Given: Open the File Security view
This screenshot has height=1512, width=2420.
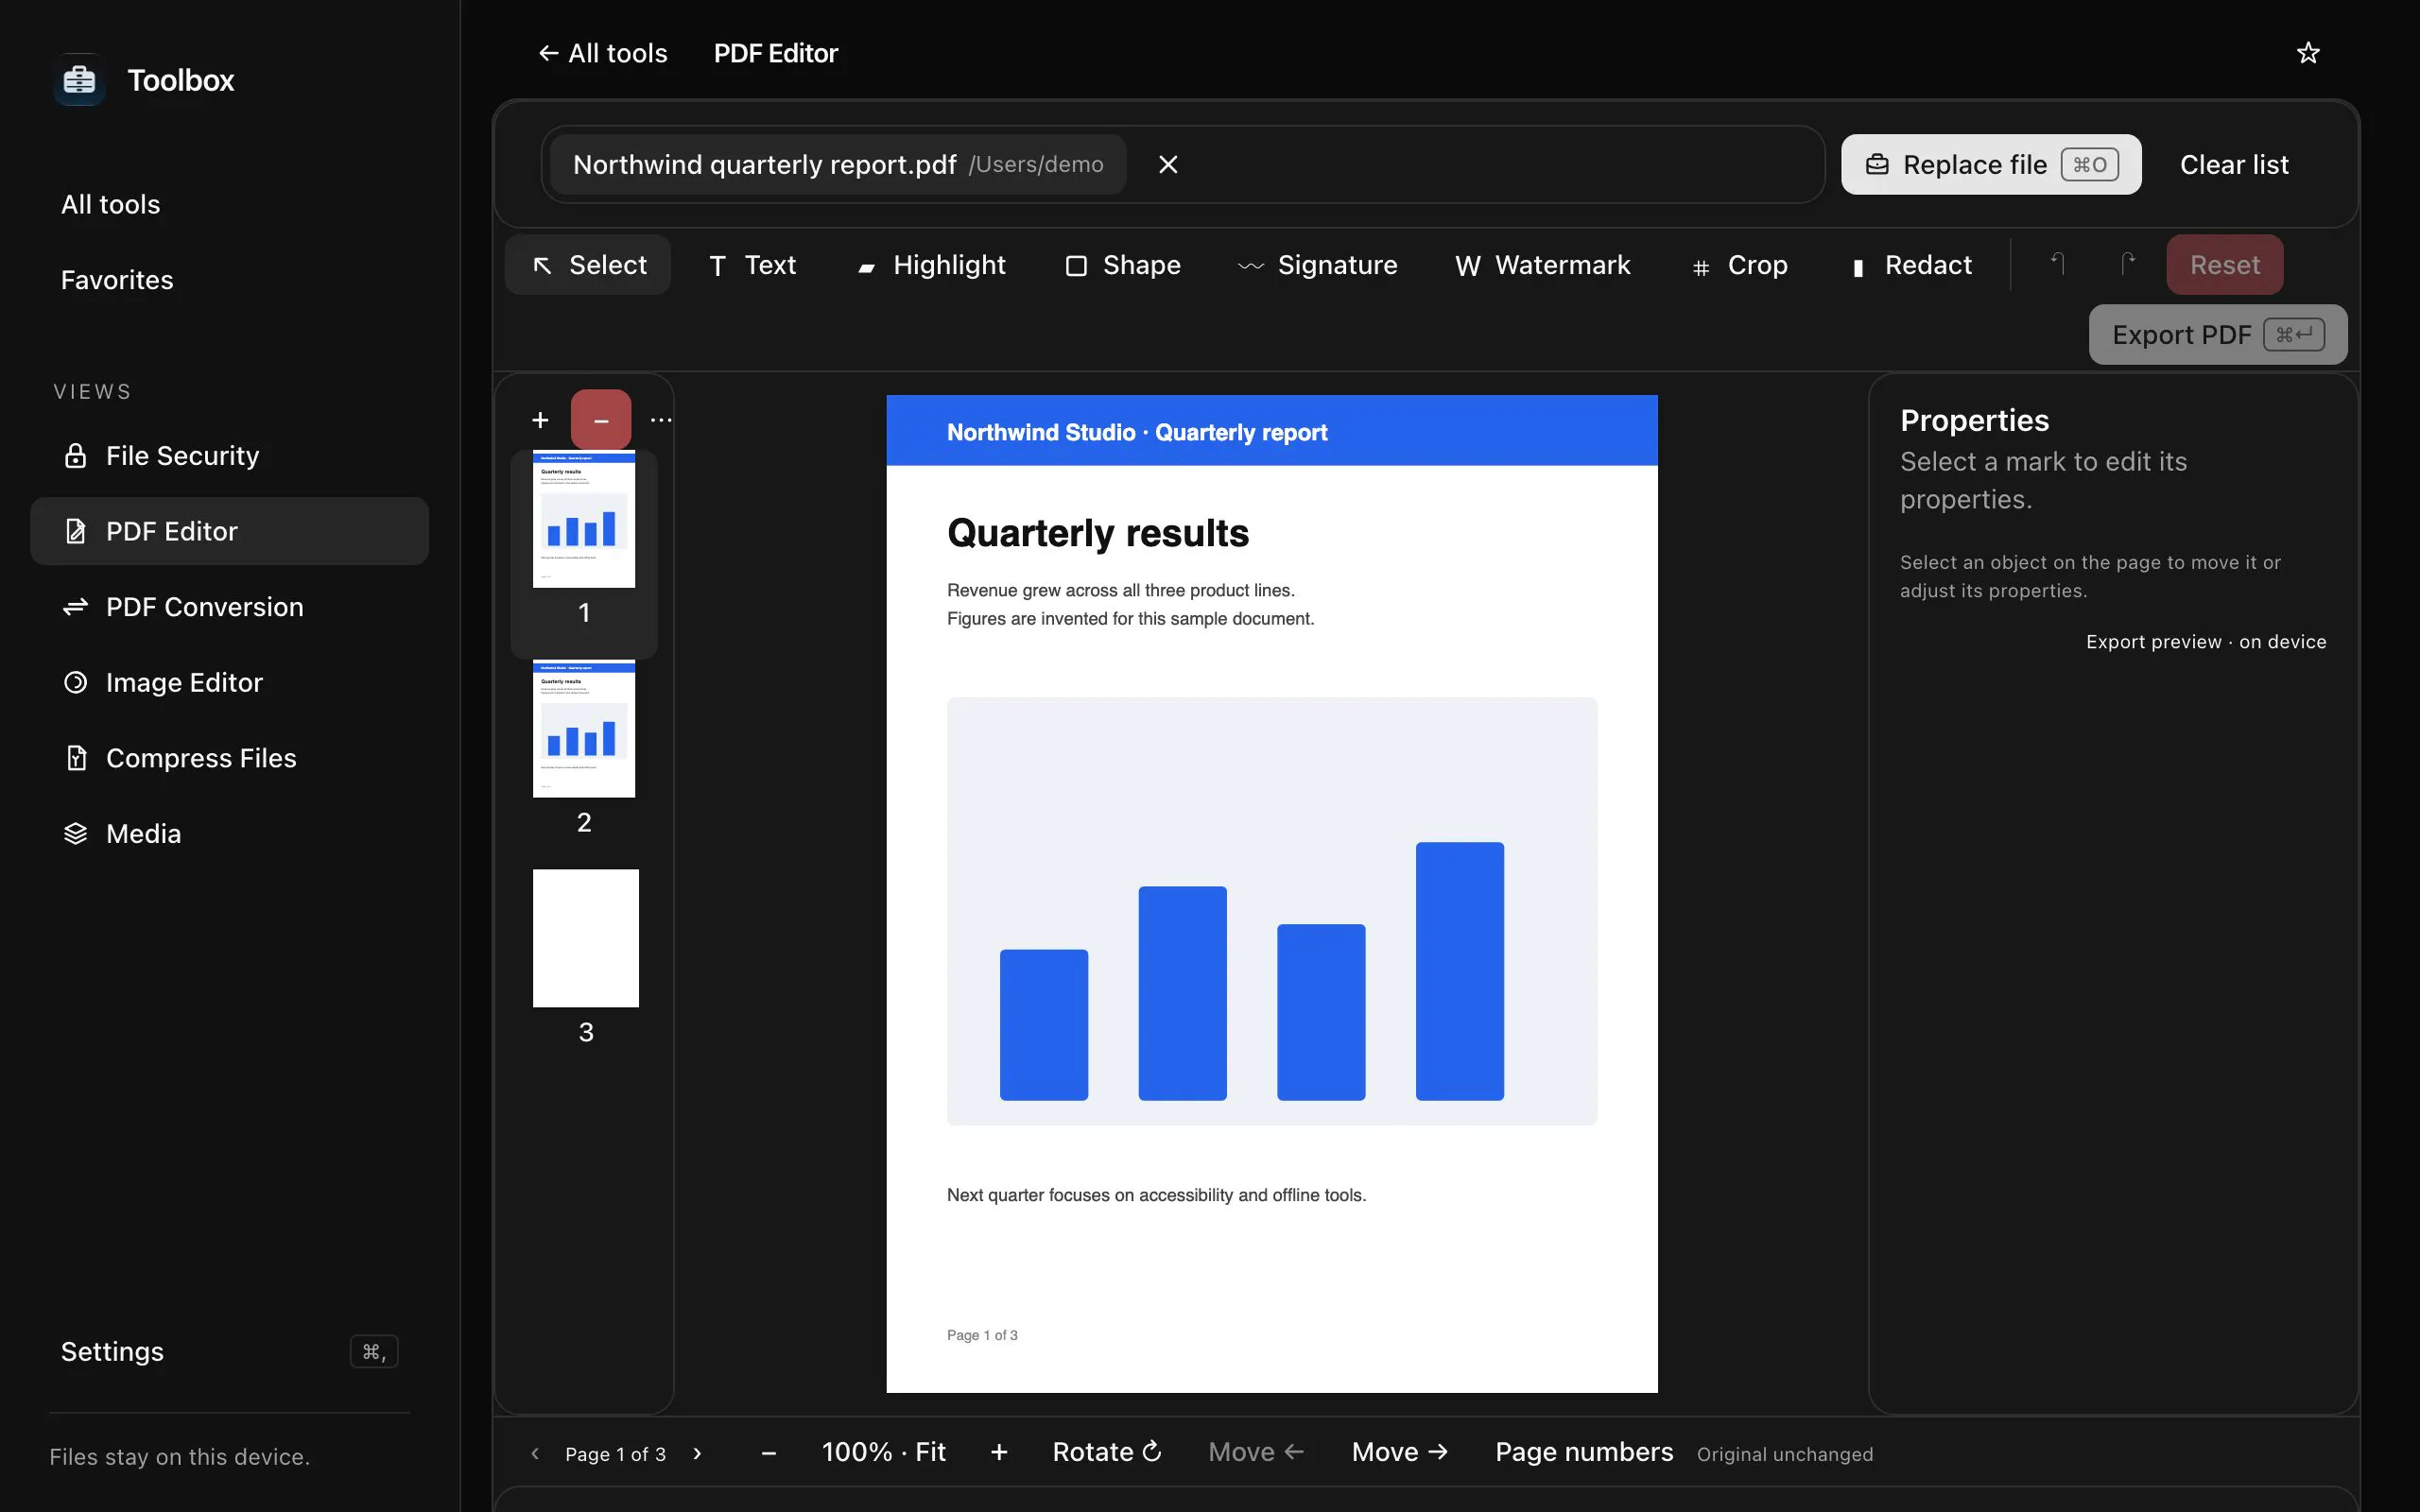Looking at the screenshot, I should tap(230, 456).
